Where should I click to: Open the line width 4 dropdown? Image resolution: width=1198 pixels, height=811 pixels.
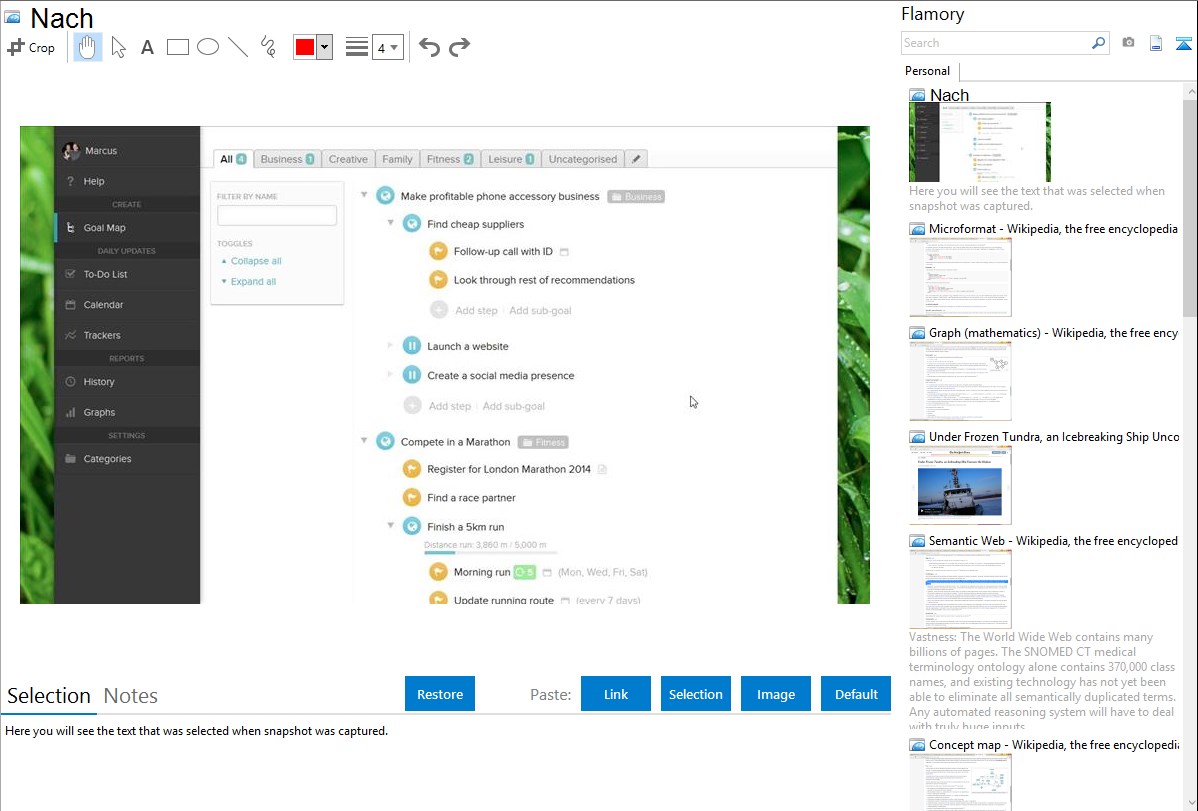click(388, 47)
